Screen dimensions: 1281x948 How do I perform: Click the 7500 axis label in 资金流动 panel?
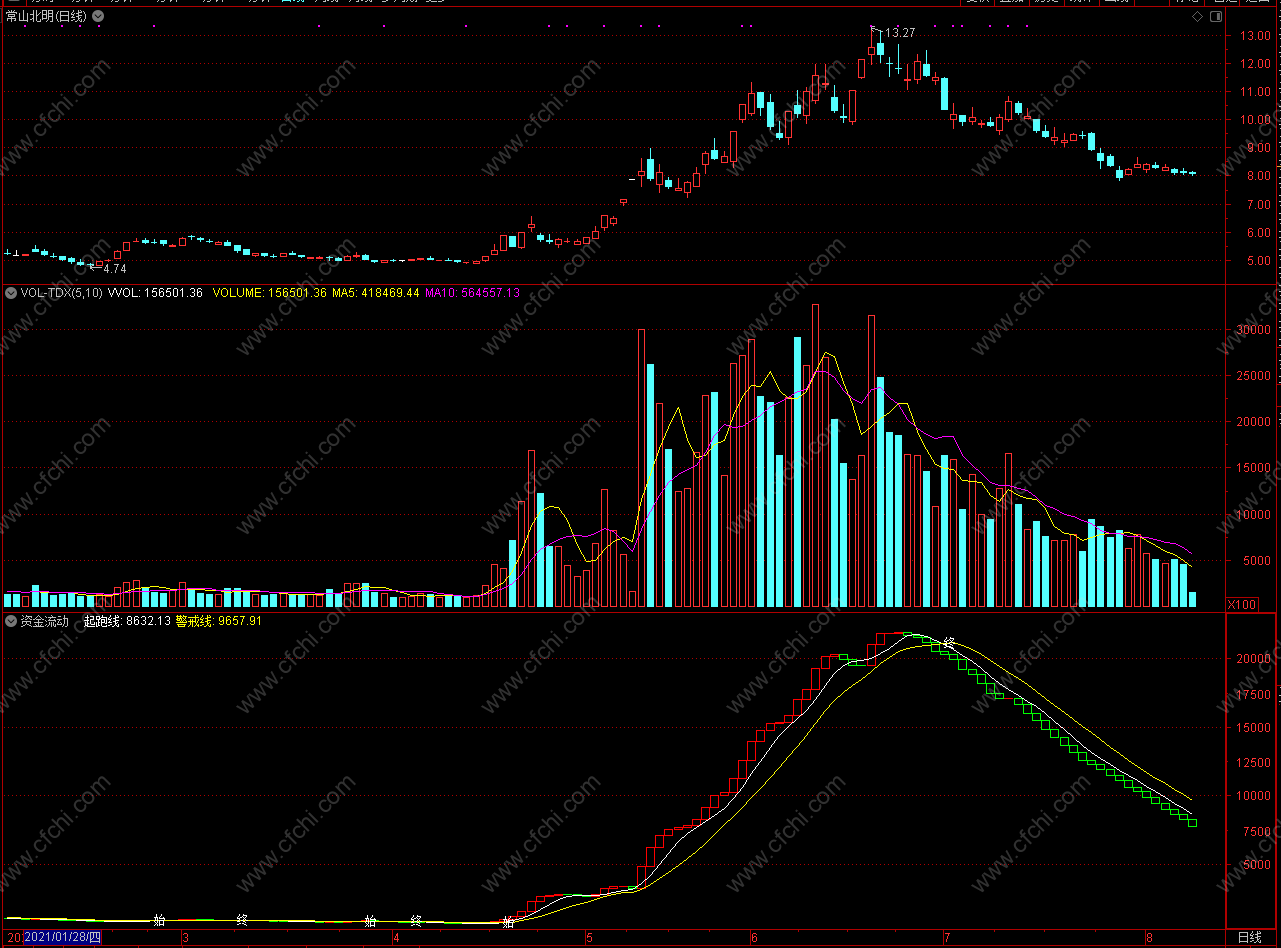1255,832
